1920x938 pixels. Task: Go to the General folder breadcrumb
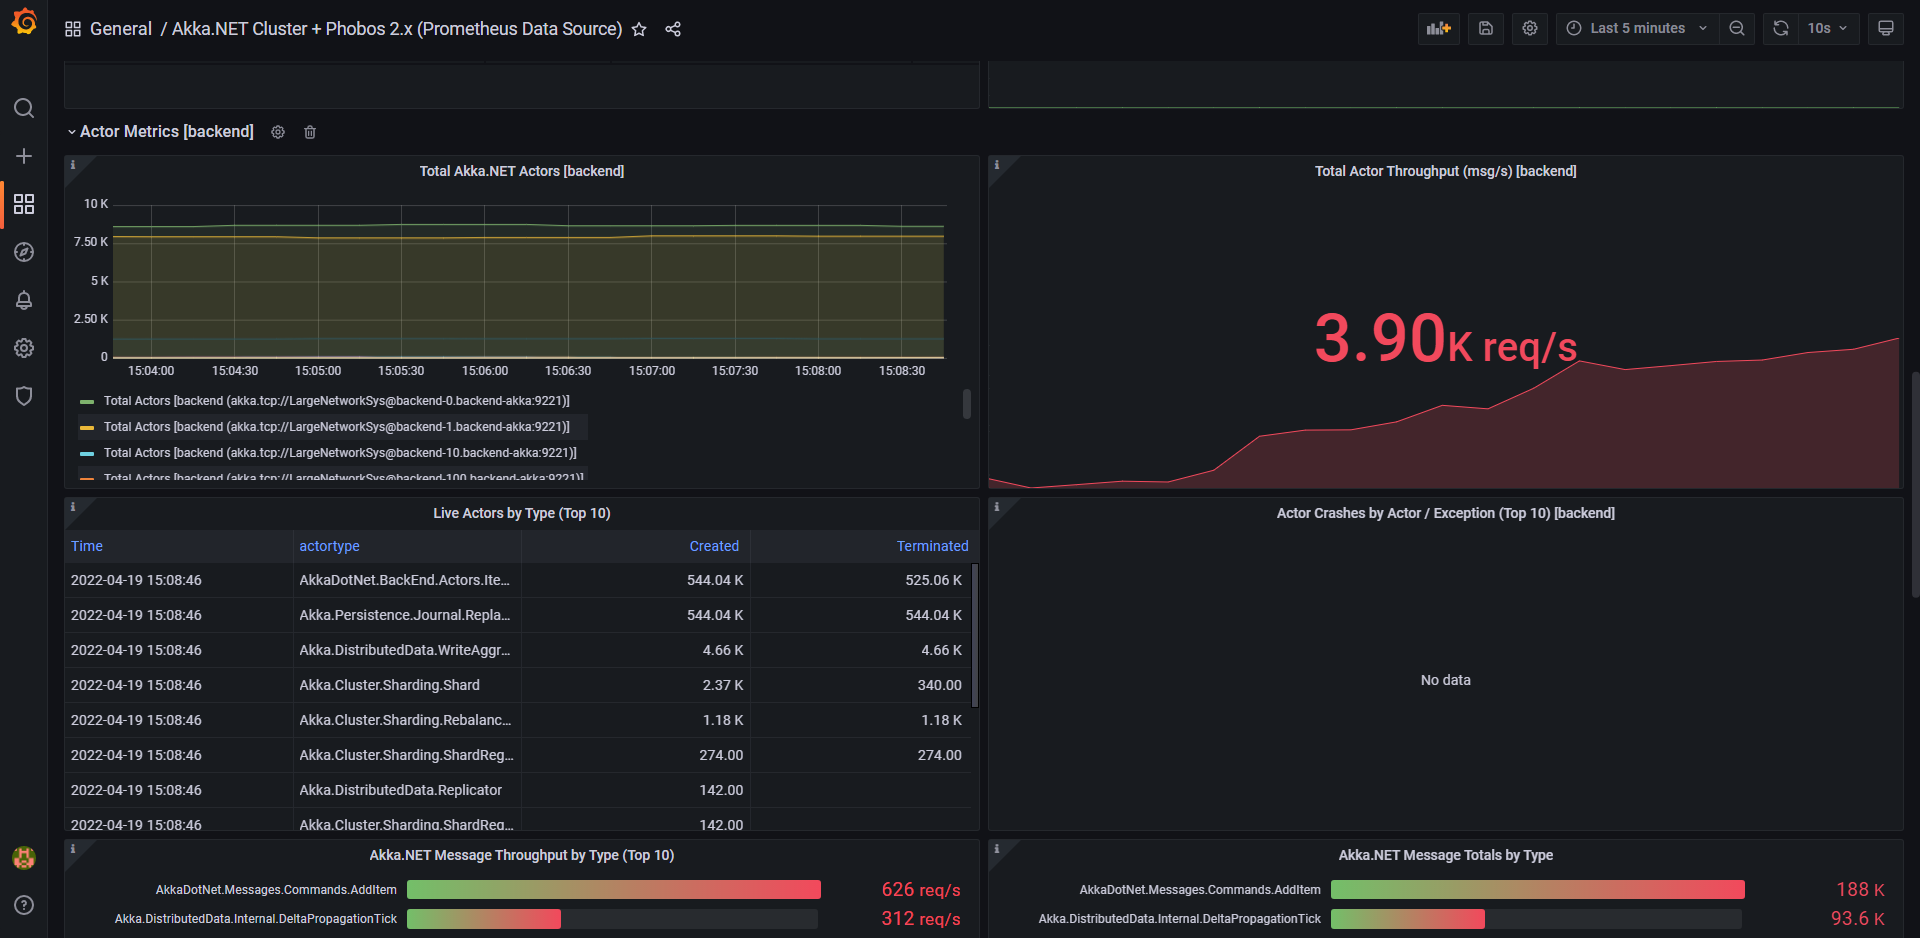coord(120,29)
